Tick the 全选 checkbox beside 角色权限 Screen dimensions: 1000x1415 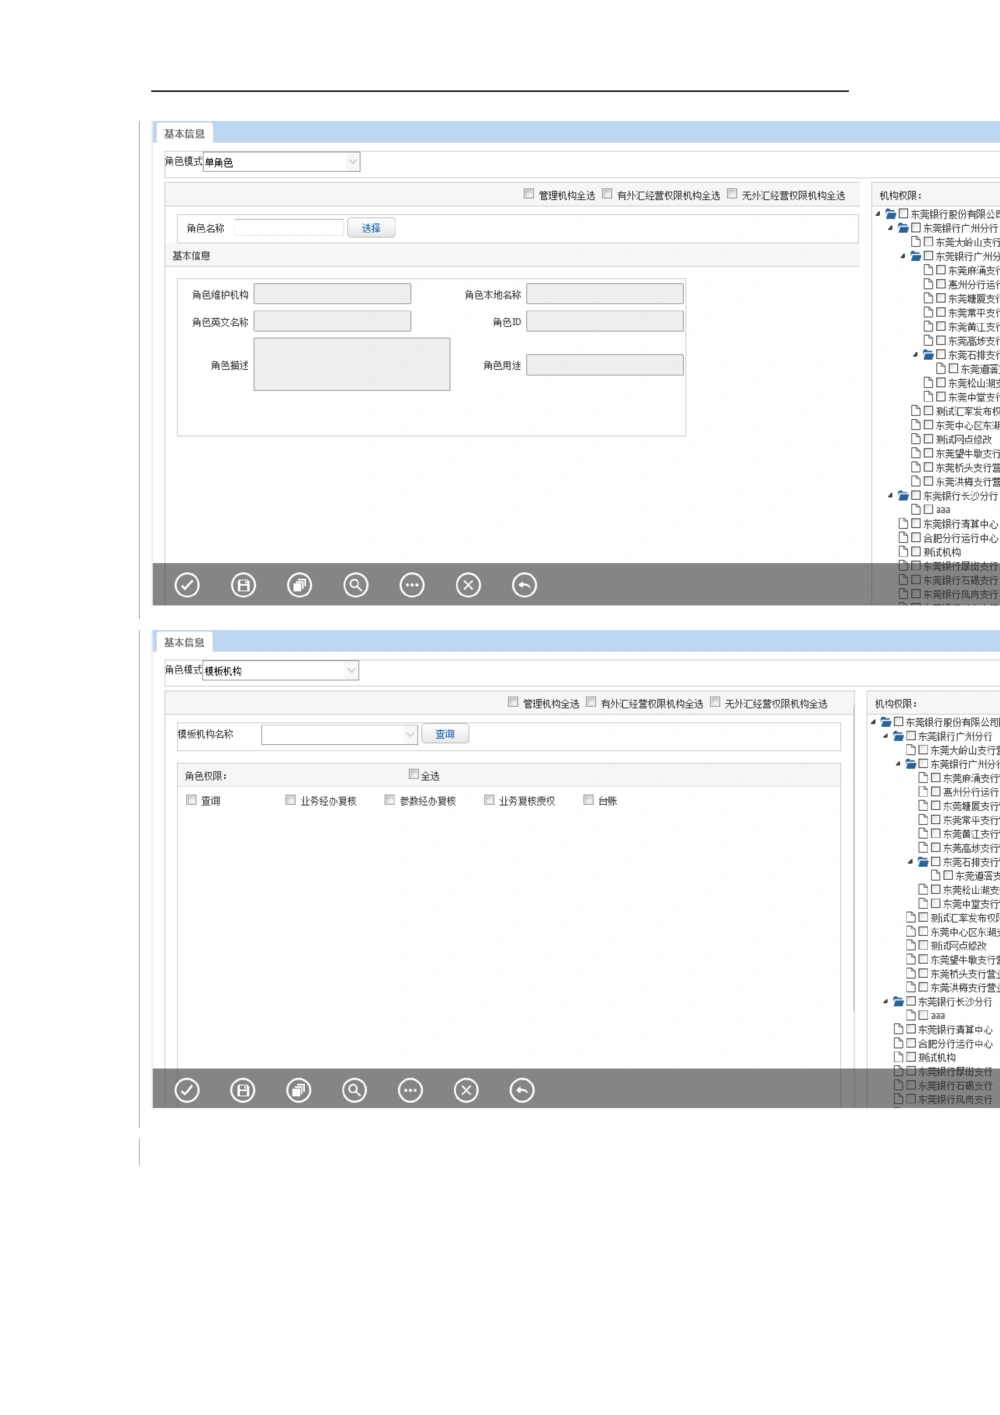(414, 775)
